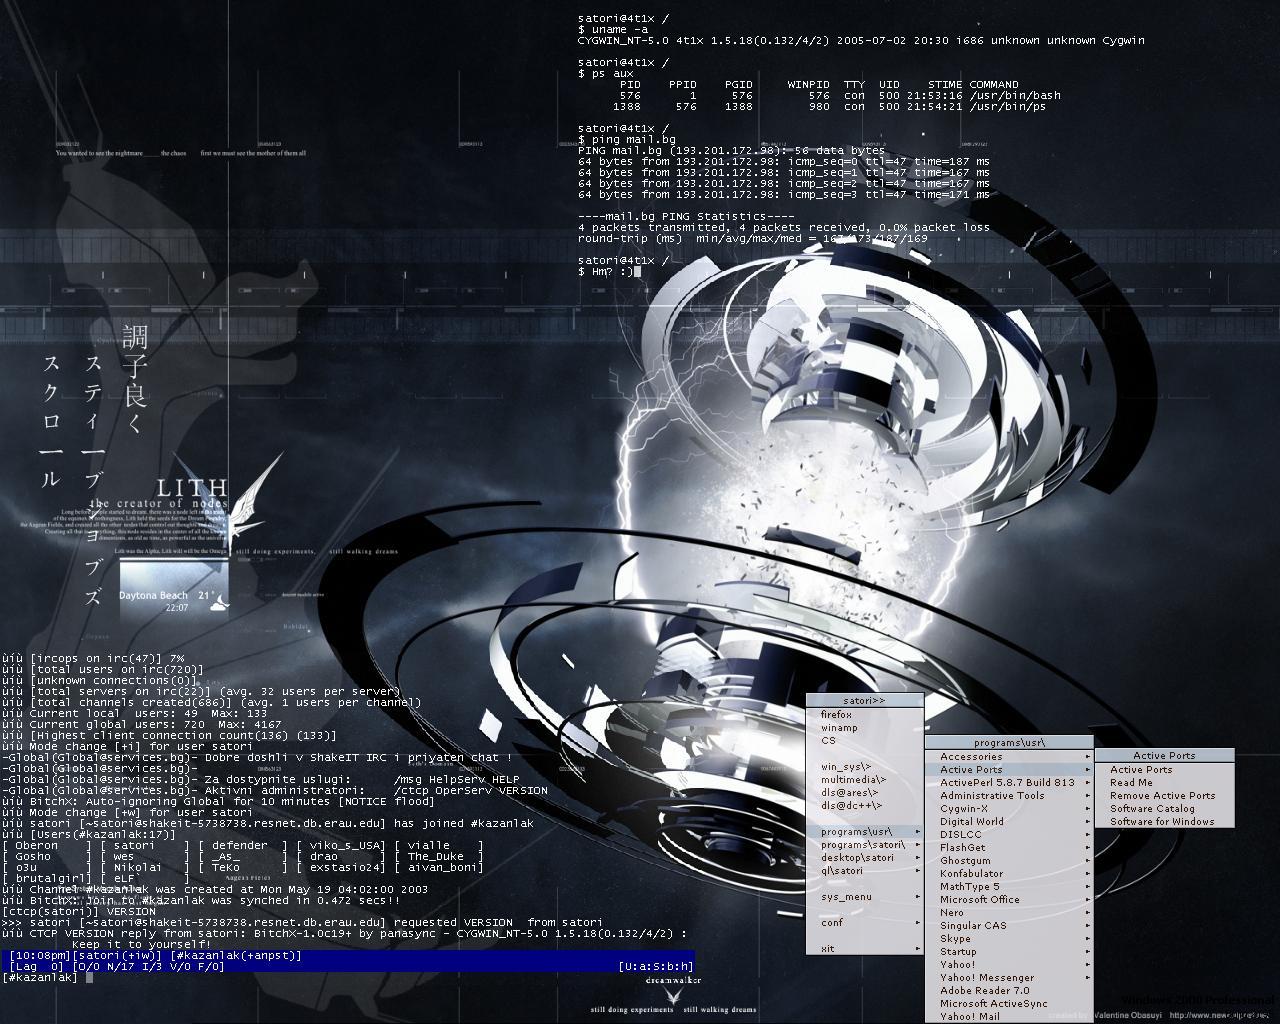The width and height of the screenshot is (1280, 1024).
Task: Click "/msg HelpServ HELP" in the IRC log
Action: point(457,779)
